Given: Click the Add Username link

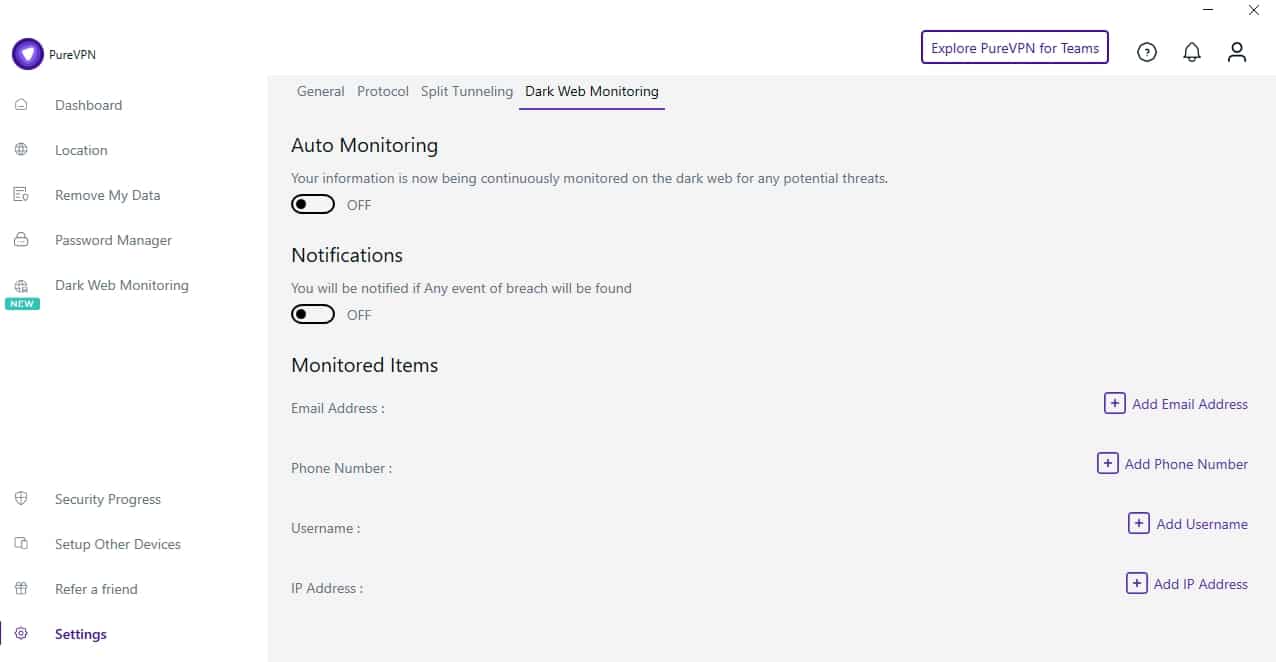Looking at the screenshot, I should [x=1202, y=524].
